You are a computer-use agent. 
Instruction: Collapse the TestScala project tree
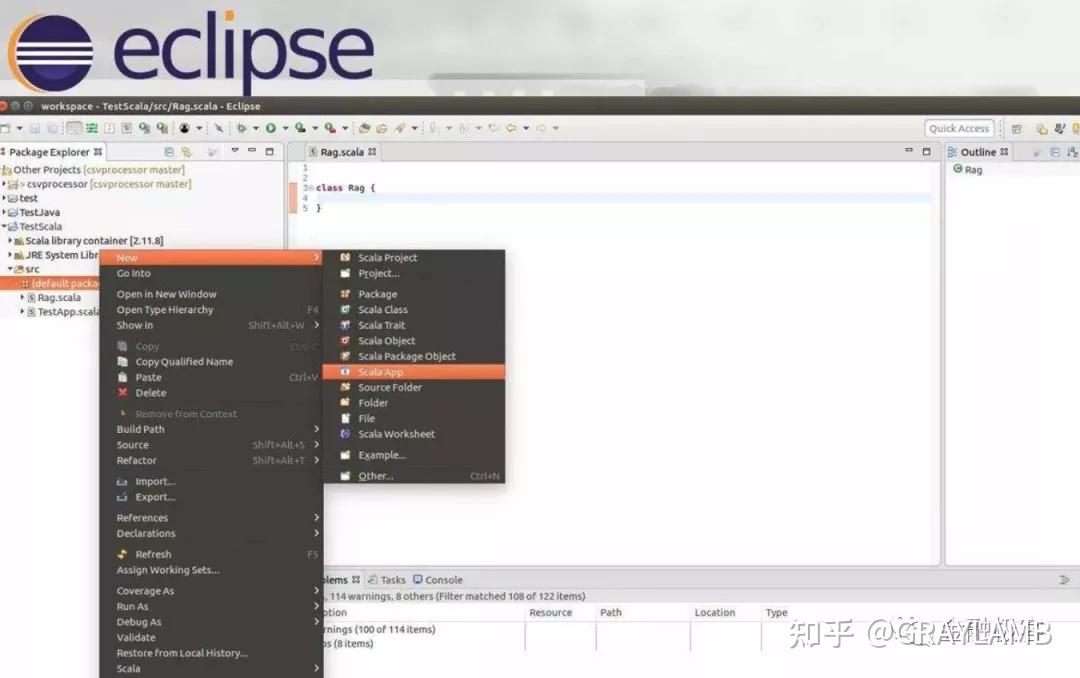(x=8, y=226)
